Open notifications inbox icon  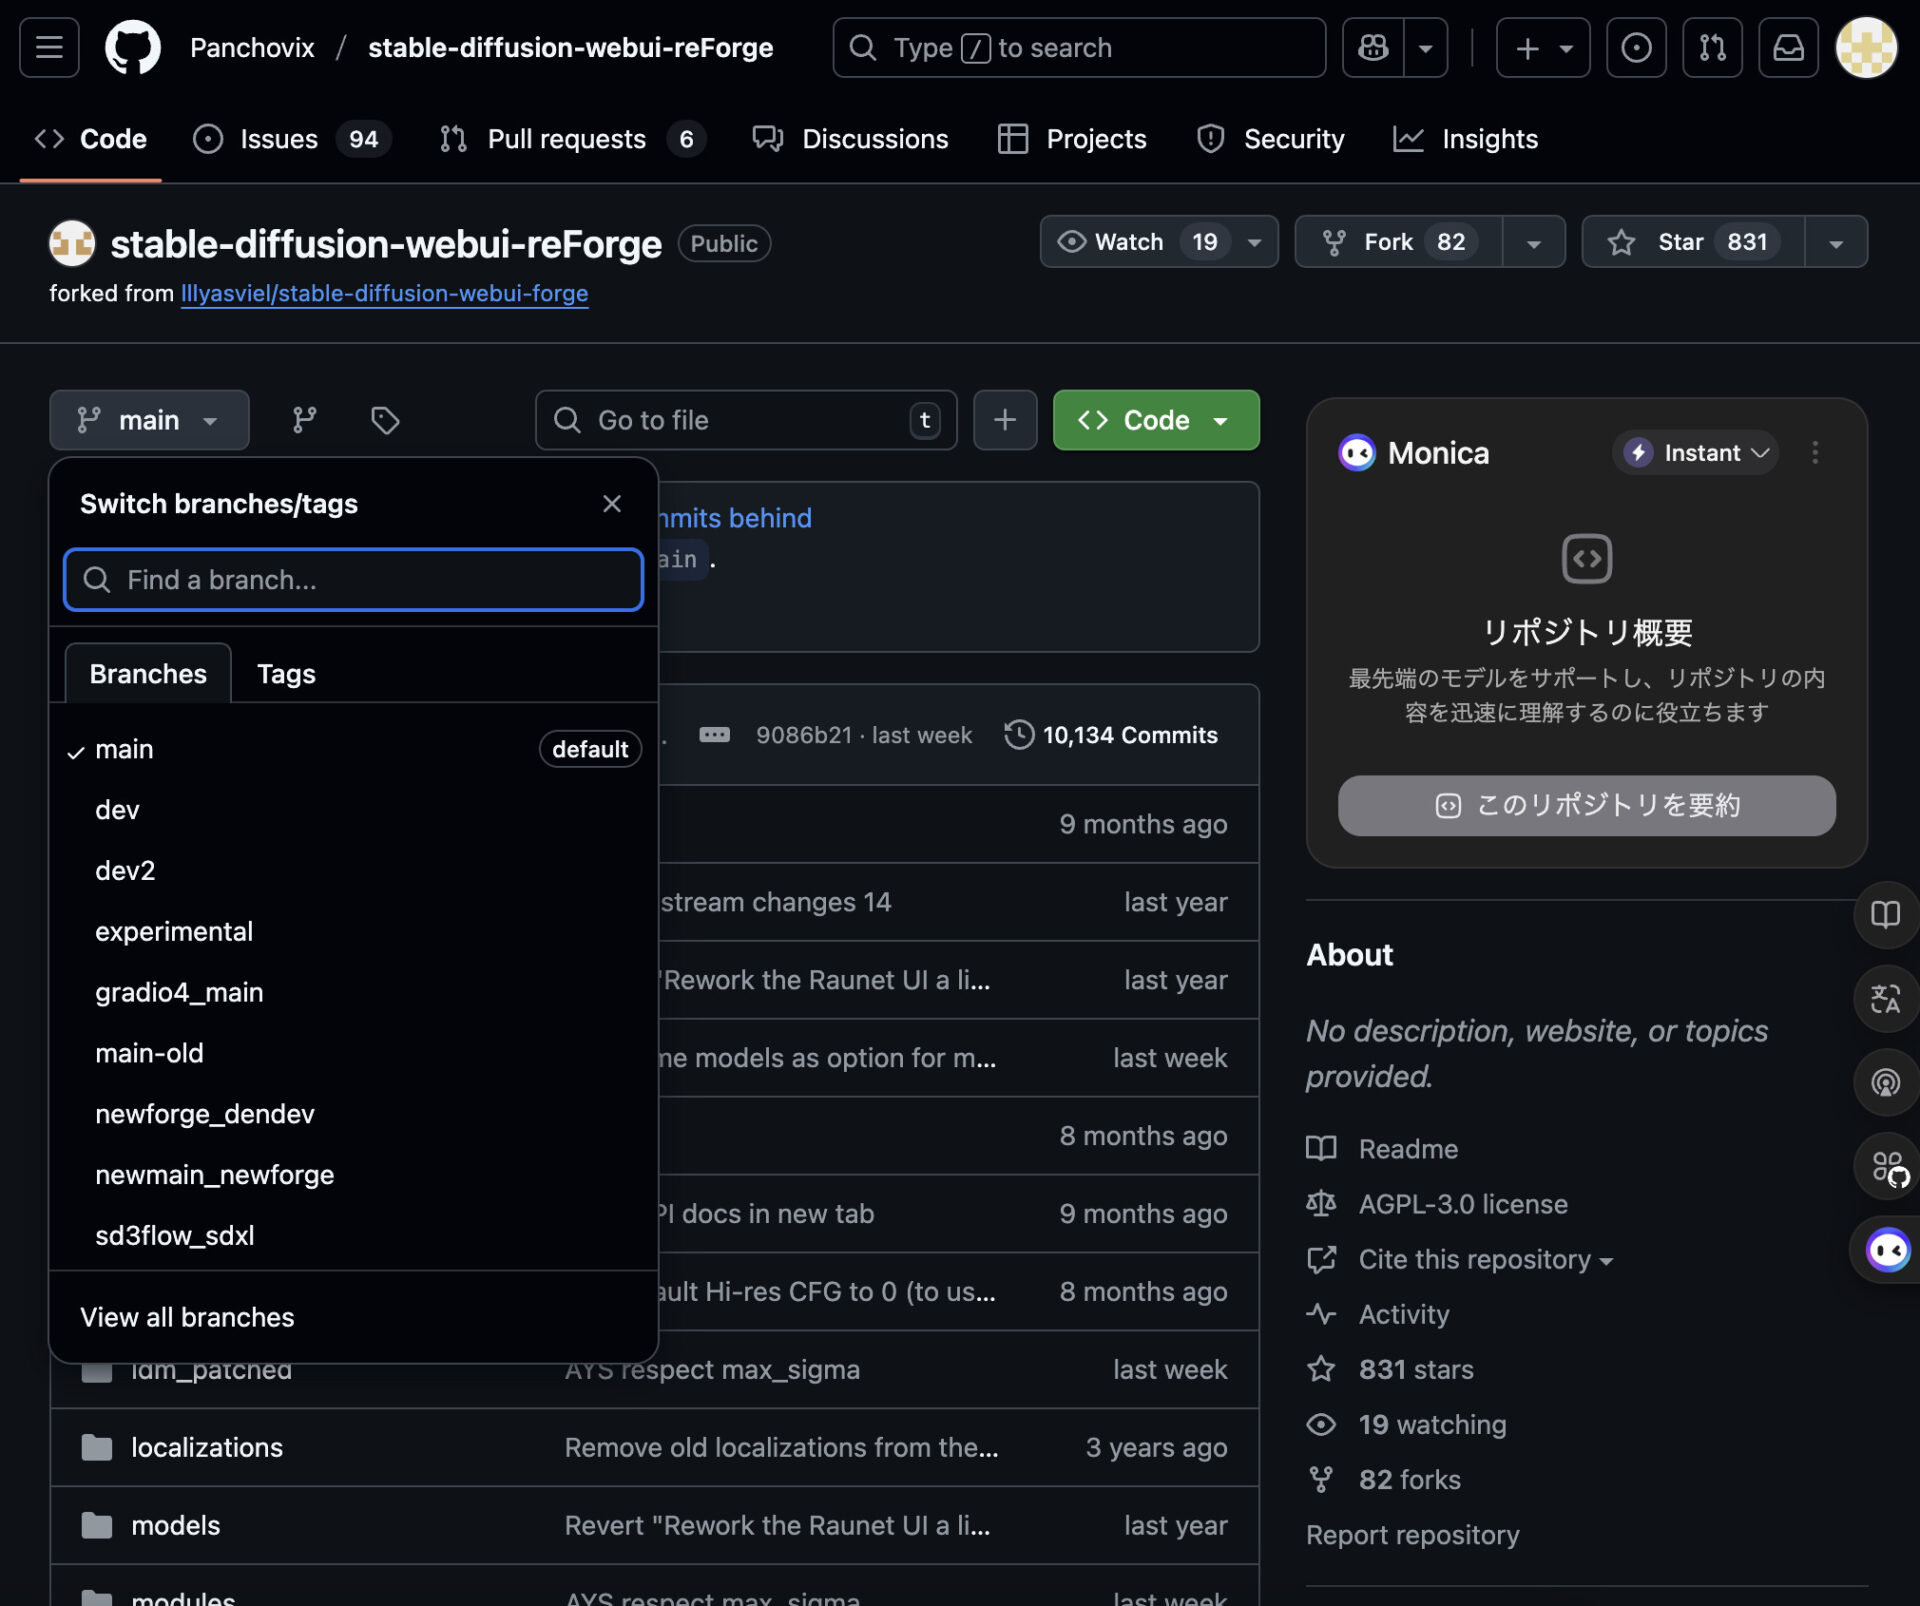click(x=1788, y=47)
